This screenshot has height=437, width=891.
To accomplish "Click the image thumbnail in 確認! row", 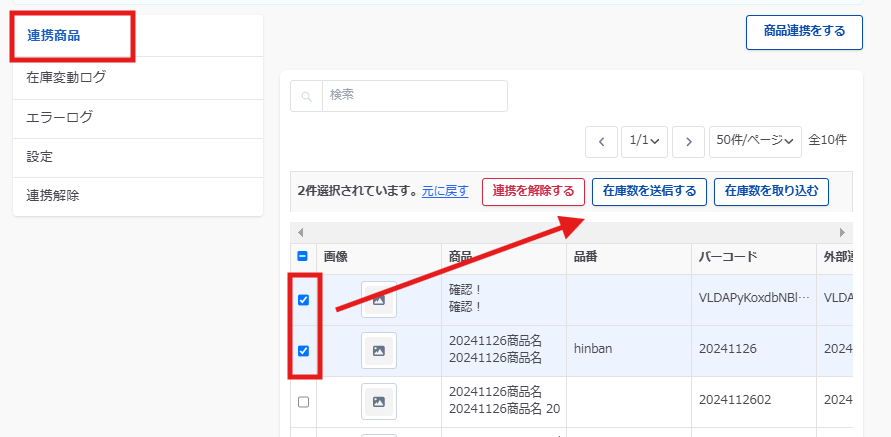I will point(379,299).
